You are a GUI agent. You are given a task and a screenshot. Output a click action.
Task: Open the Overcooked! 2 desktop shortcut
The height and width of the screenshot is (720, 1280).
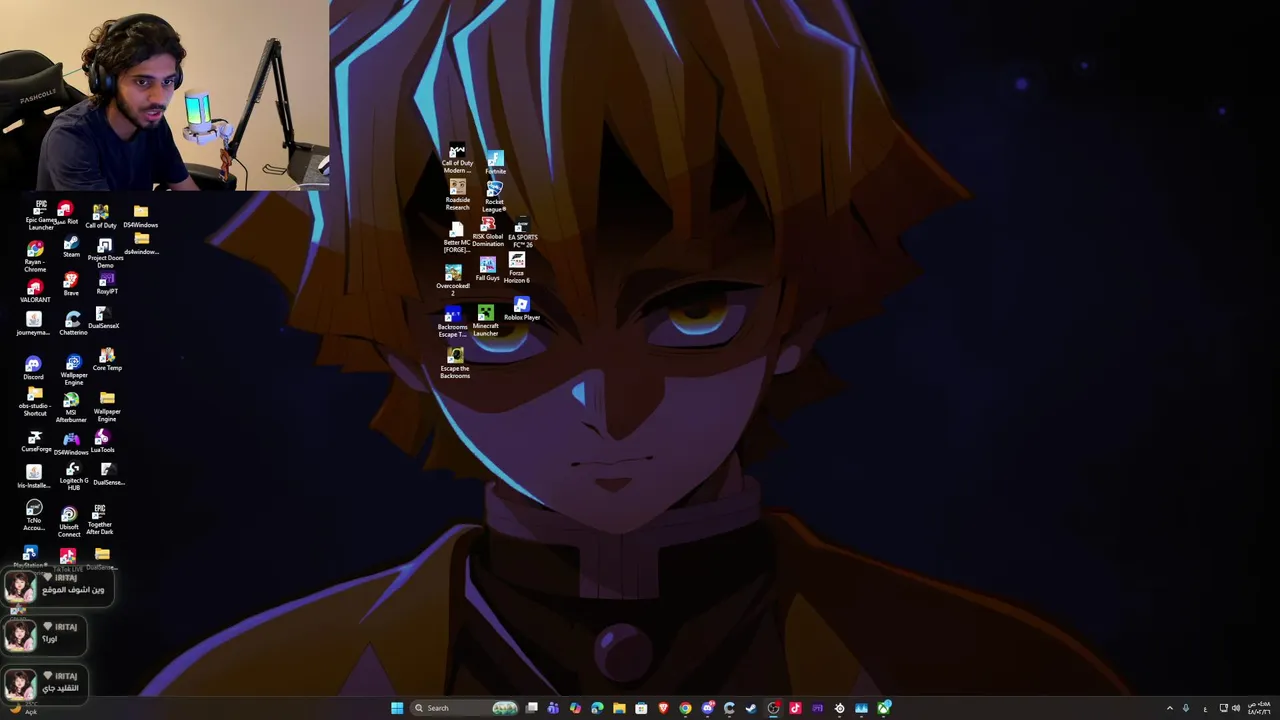point(453,280)
